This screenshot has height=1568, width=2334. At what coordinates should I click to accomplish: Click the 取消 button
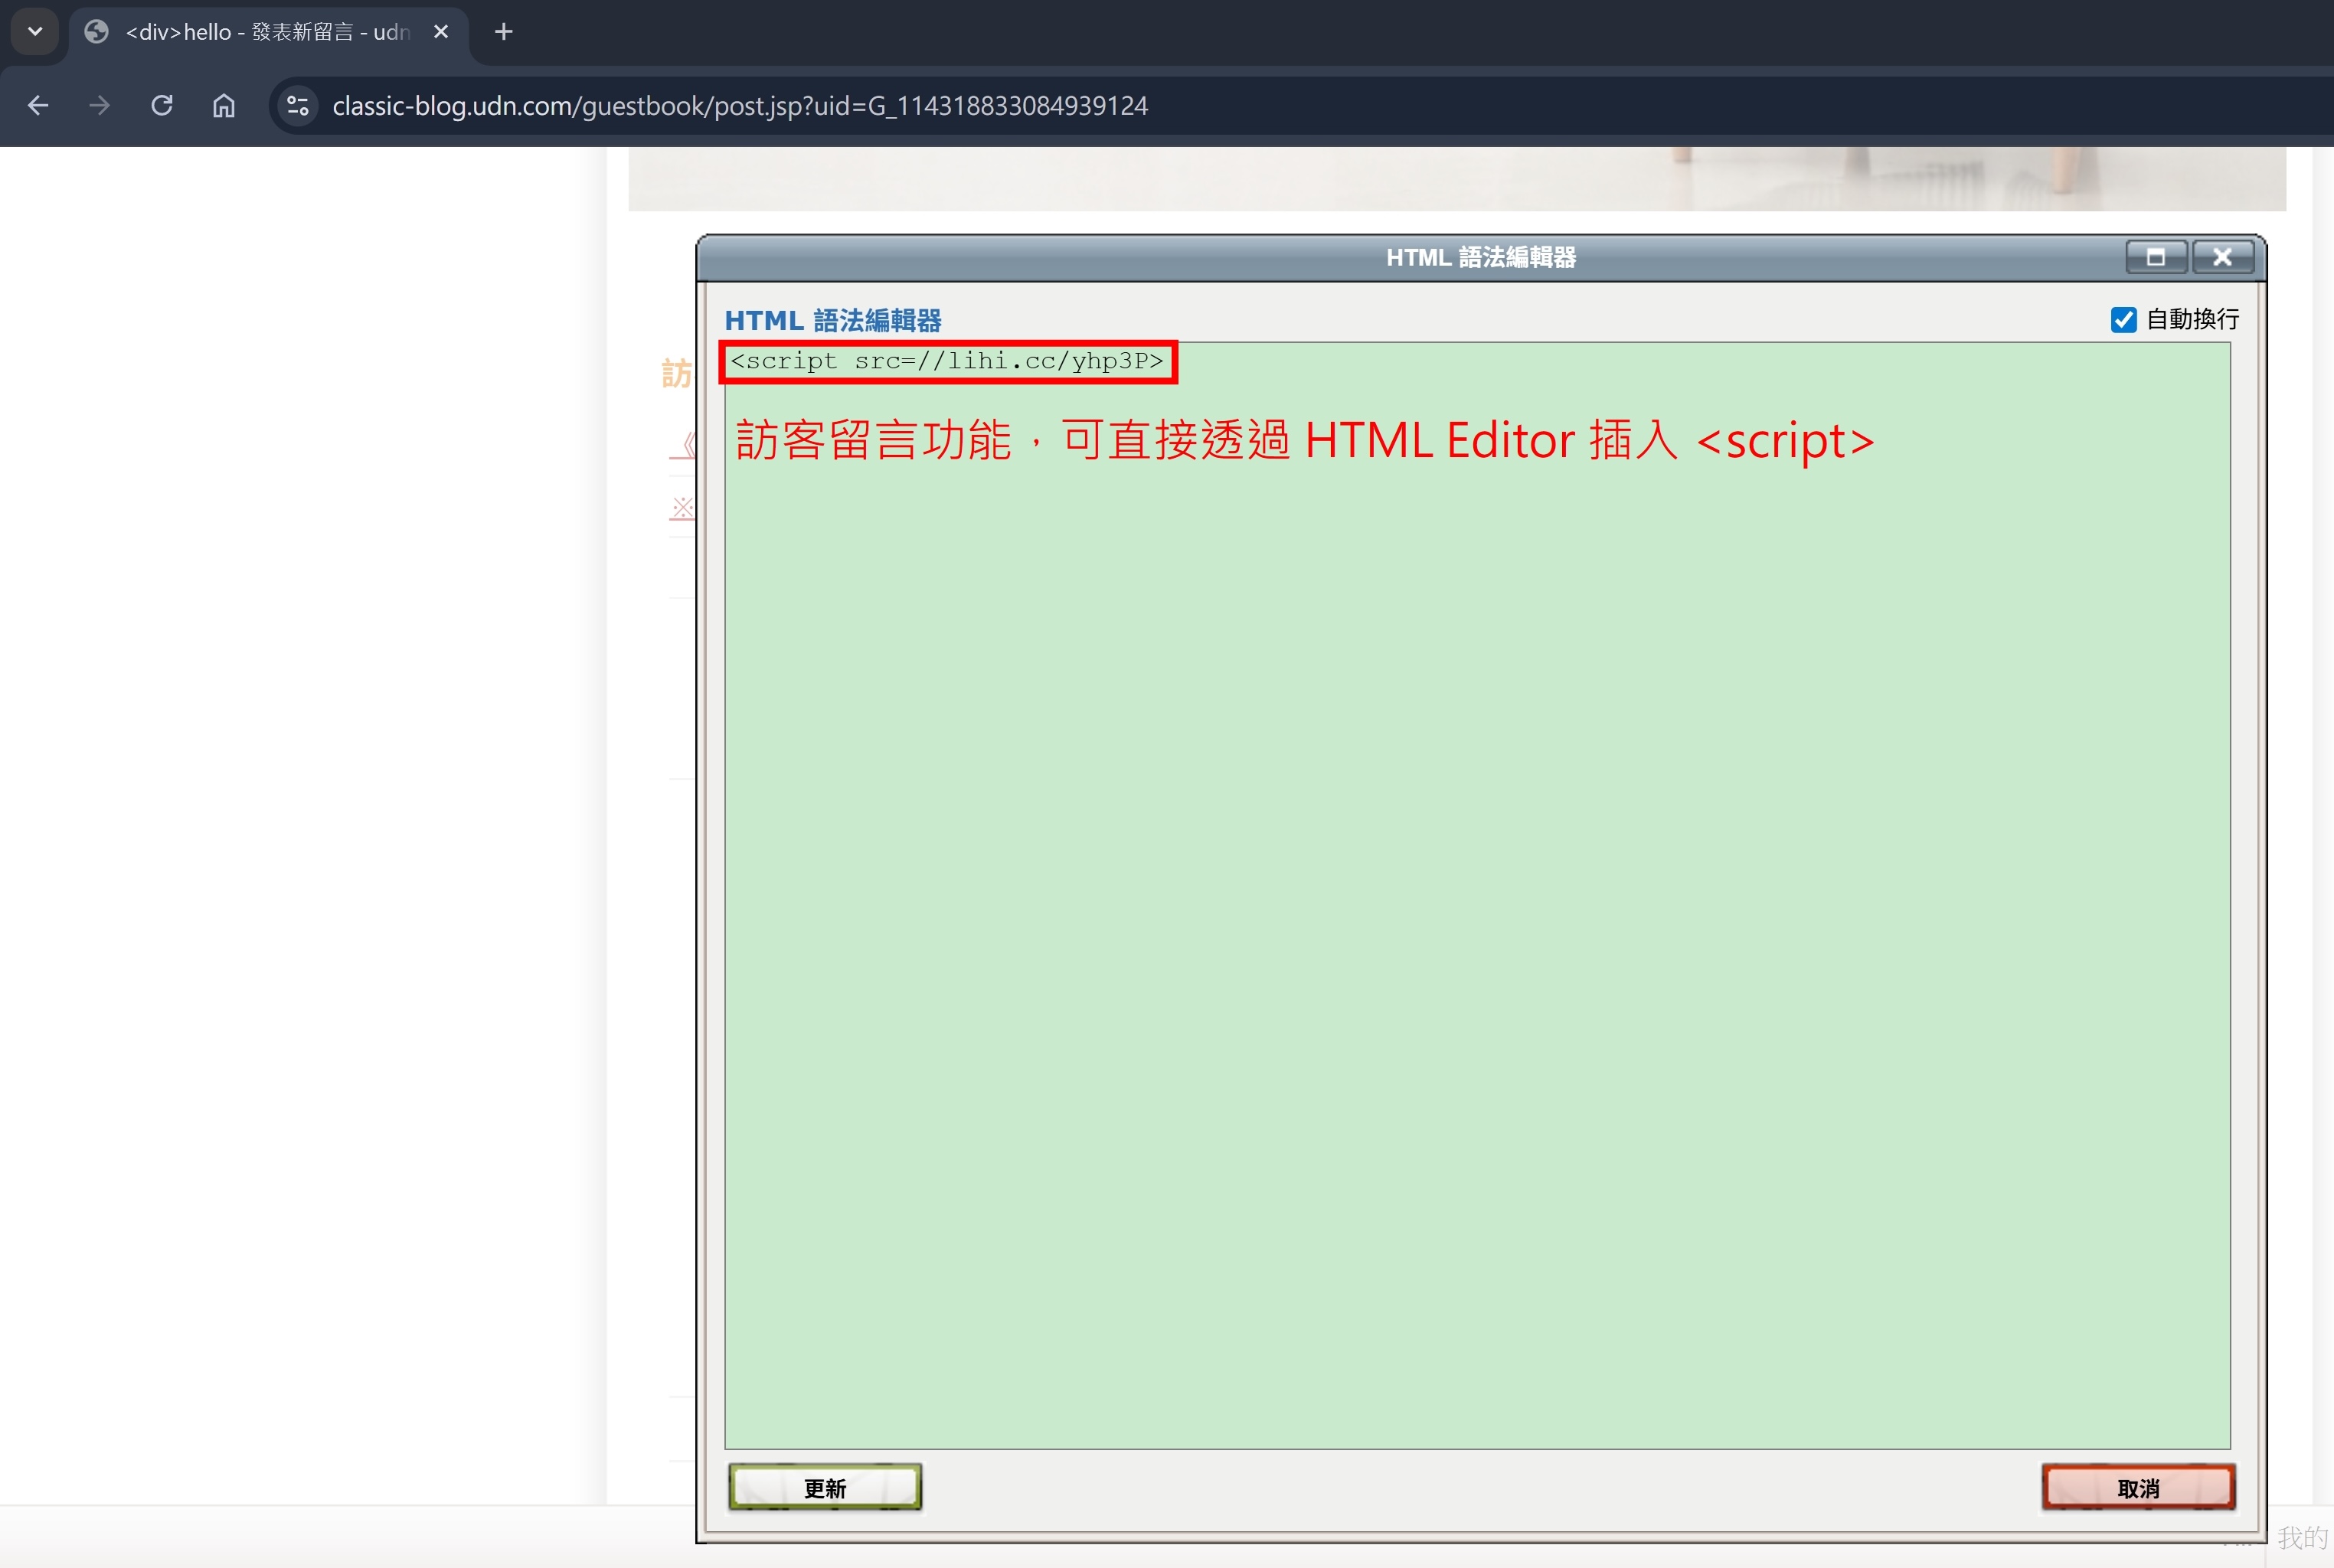point(2138,1487)
